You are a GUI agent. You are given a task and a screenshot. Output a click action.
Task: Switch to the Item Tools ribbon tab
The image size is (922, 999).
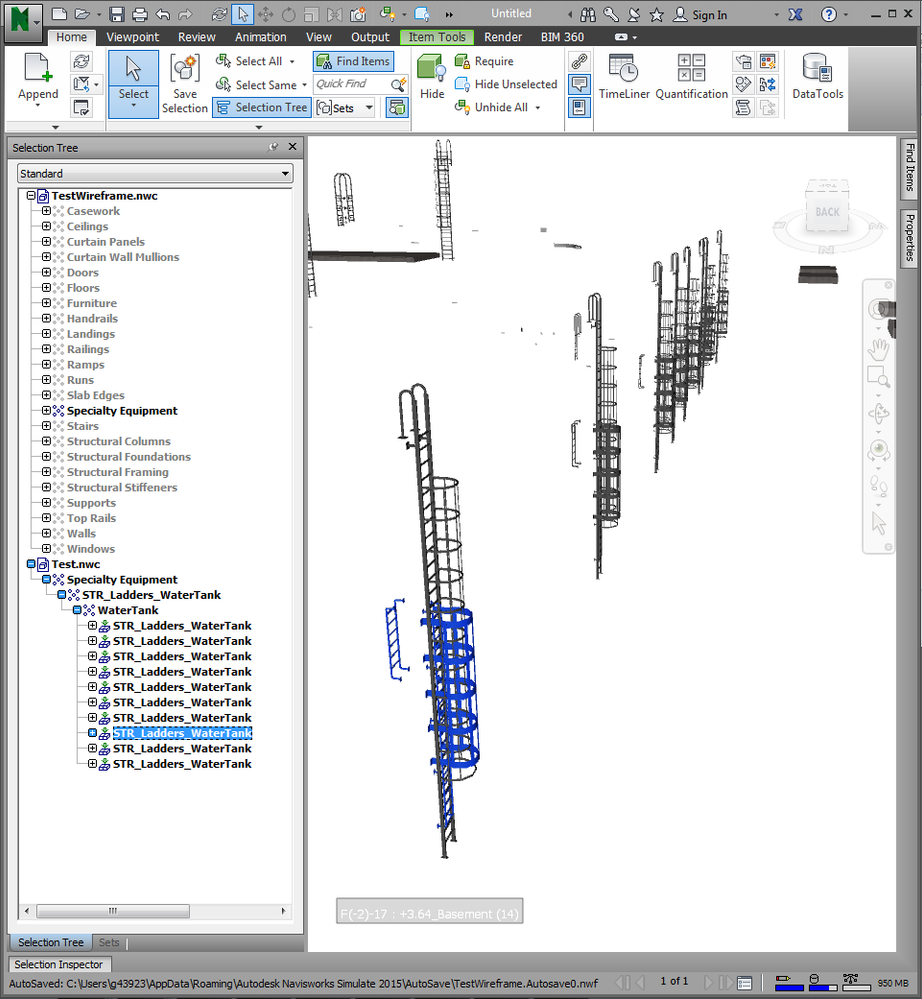[437, 37]
